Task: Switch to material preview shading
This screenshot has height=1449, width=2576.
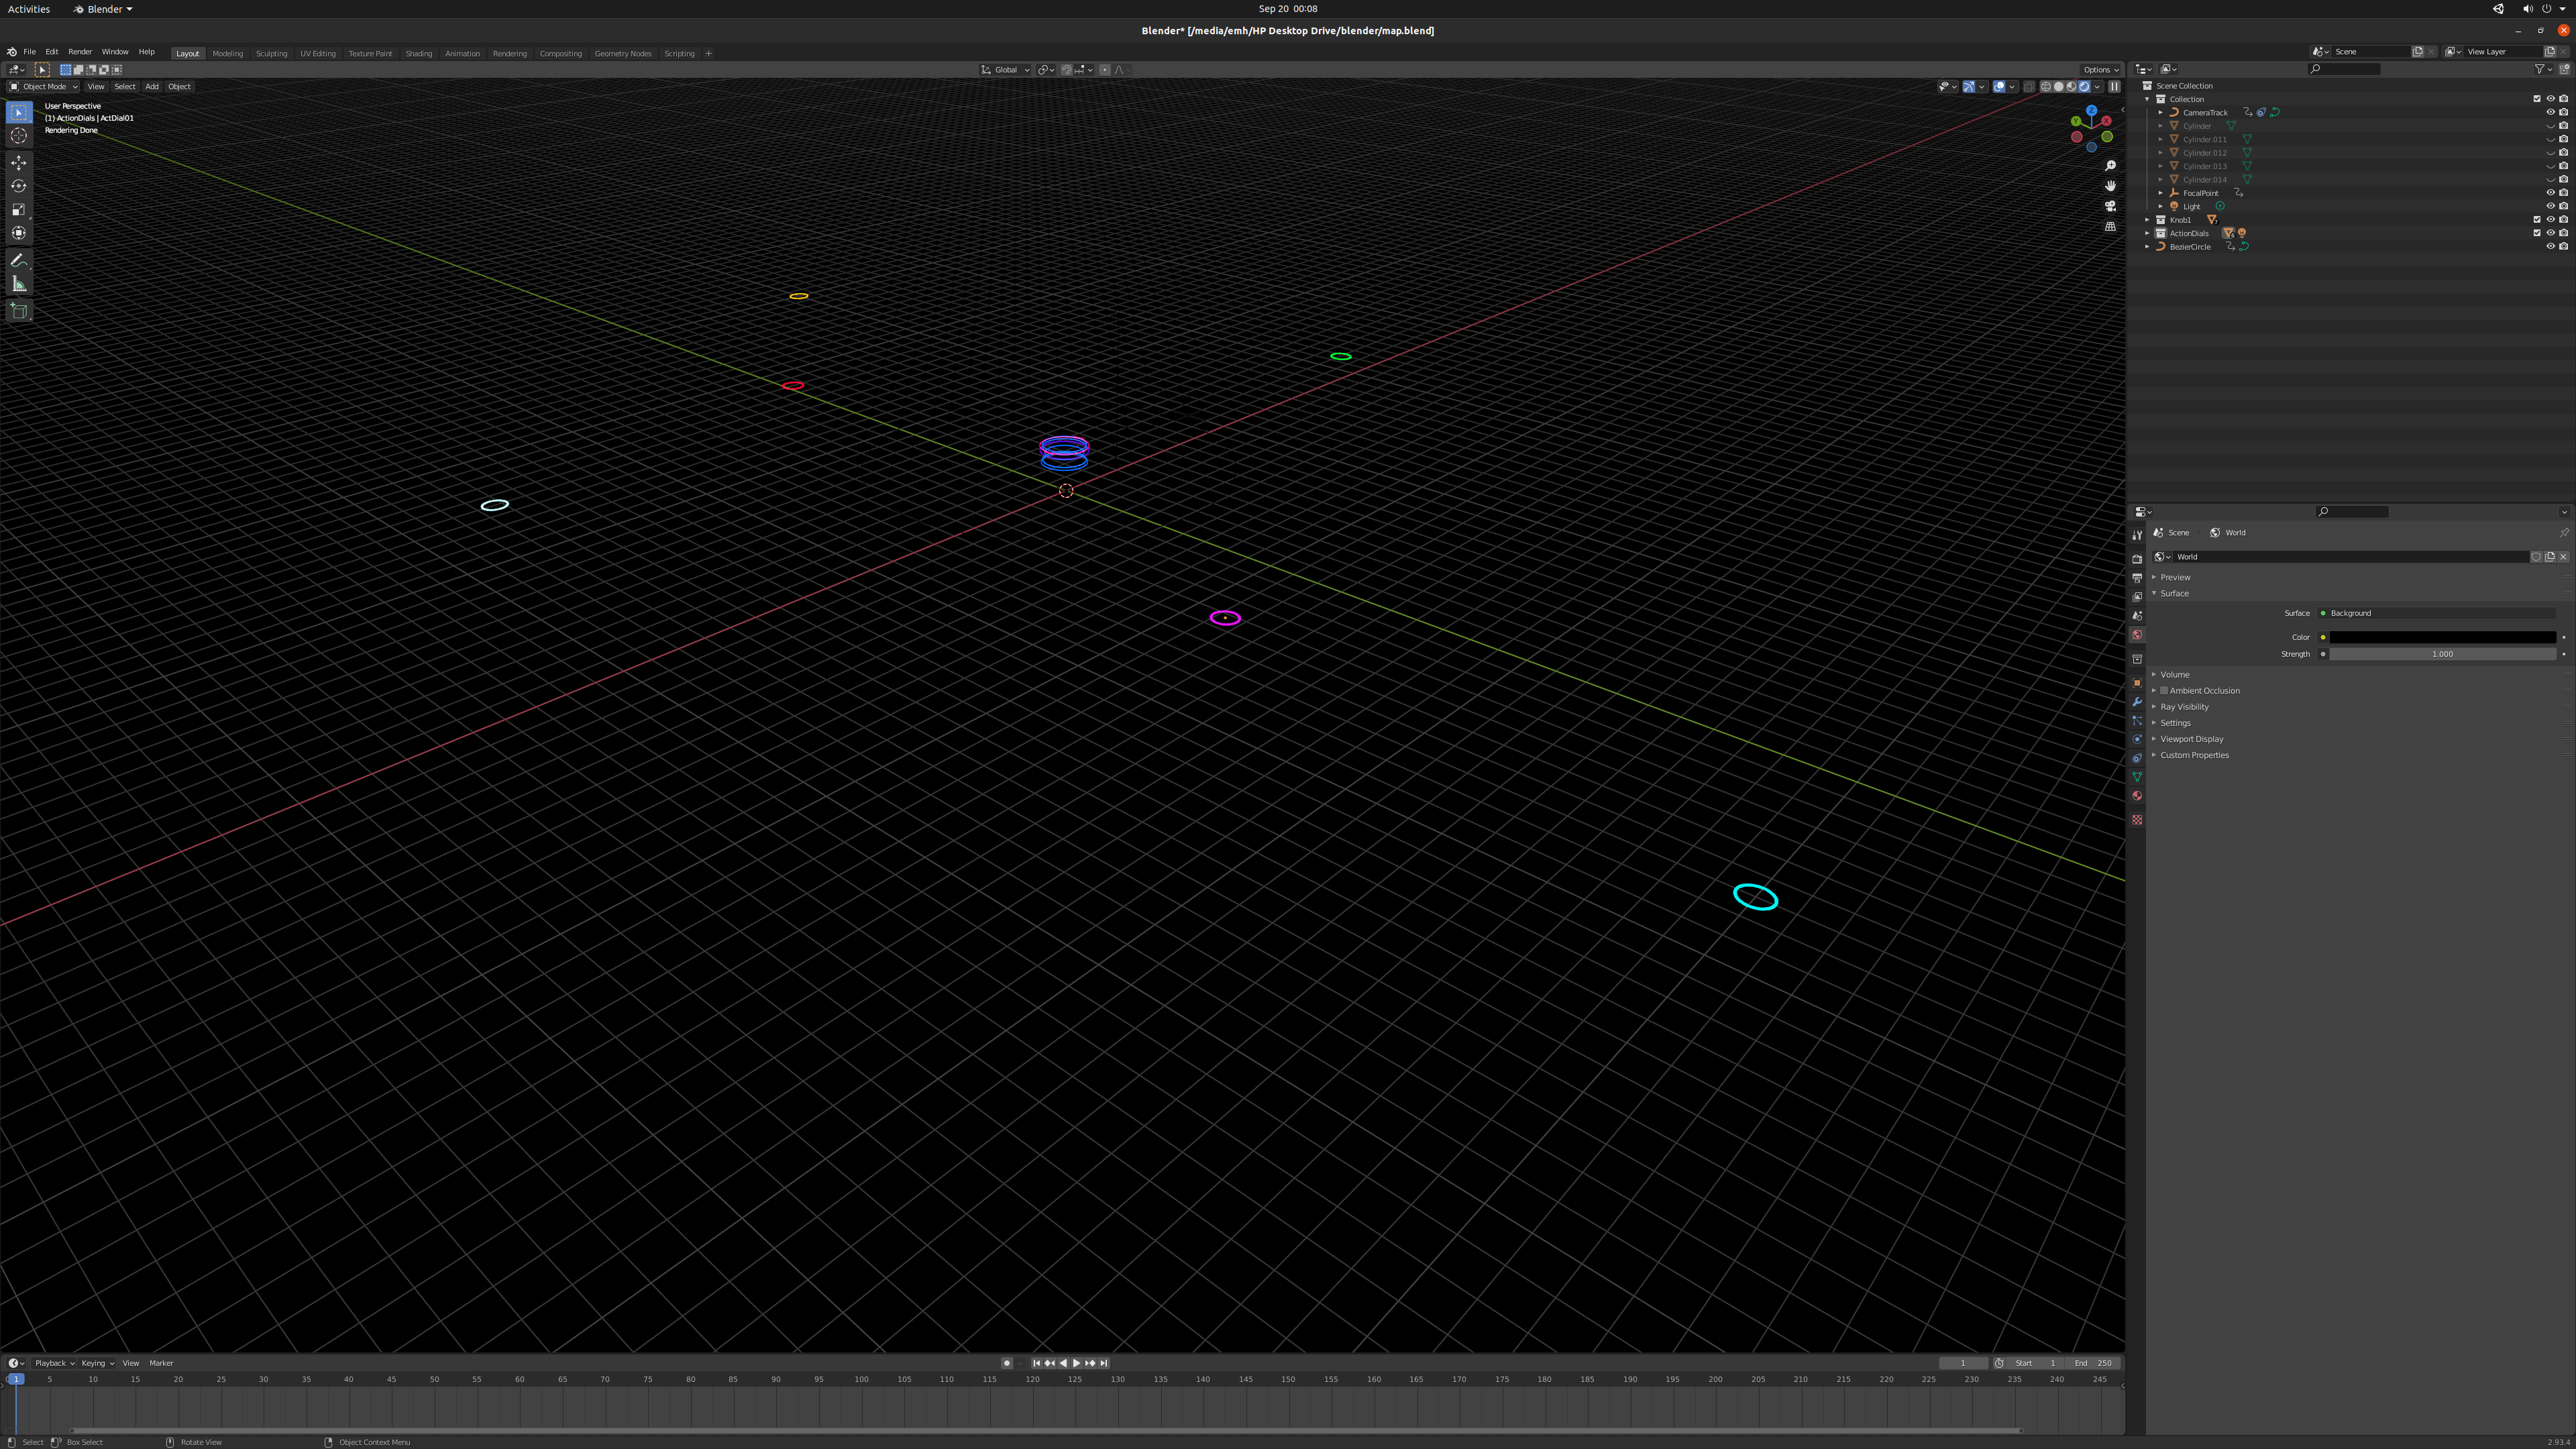Action: [x=2071, y=87]
